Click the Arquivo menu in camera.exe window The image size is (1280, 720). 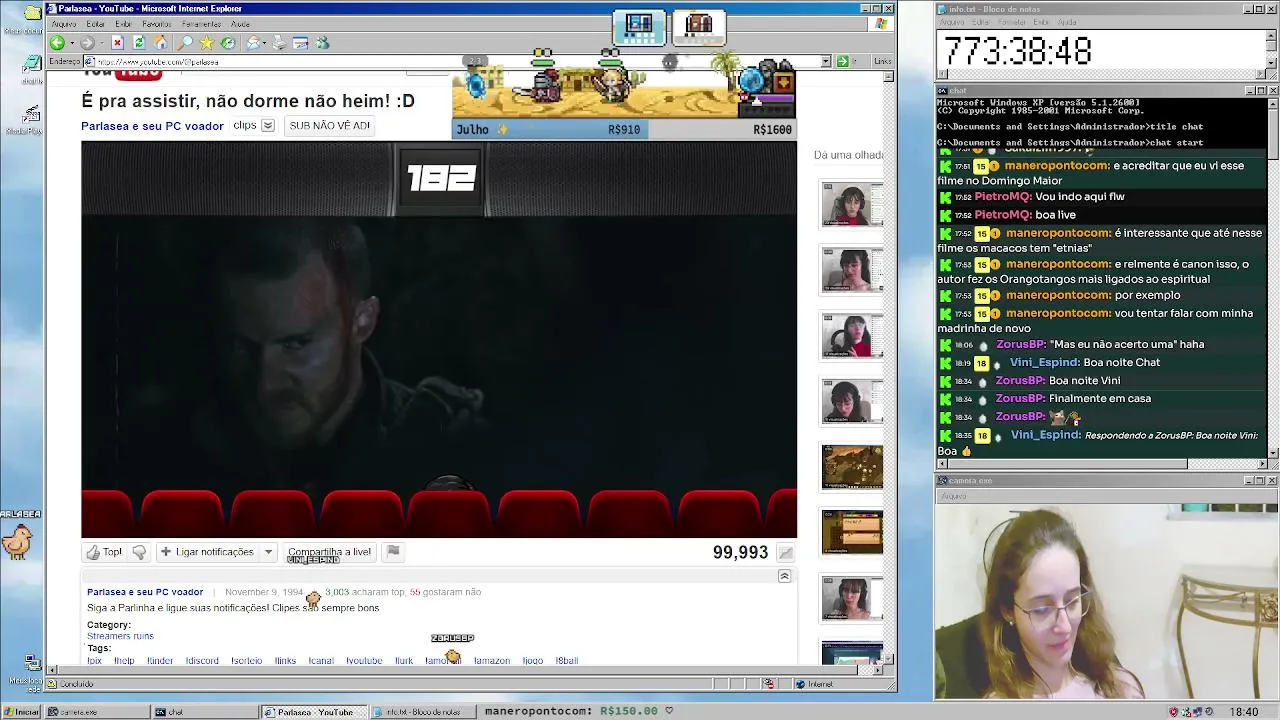point(953,496)
